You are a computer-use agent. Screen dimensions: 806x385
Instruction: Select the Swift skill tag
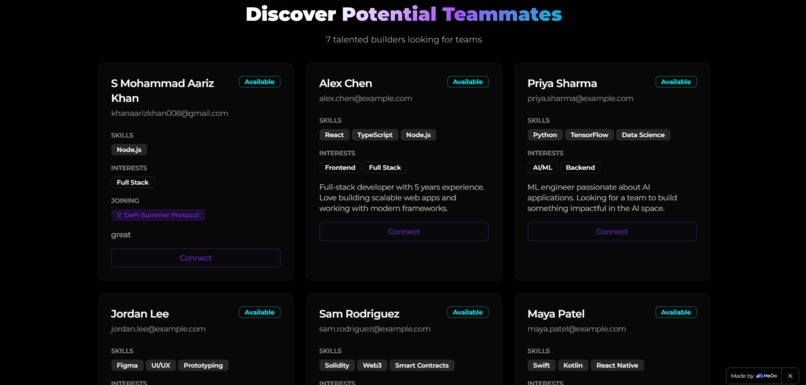[541, 365]
